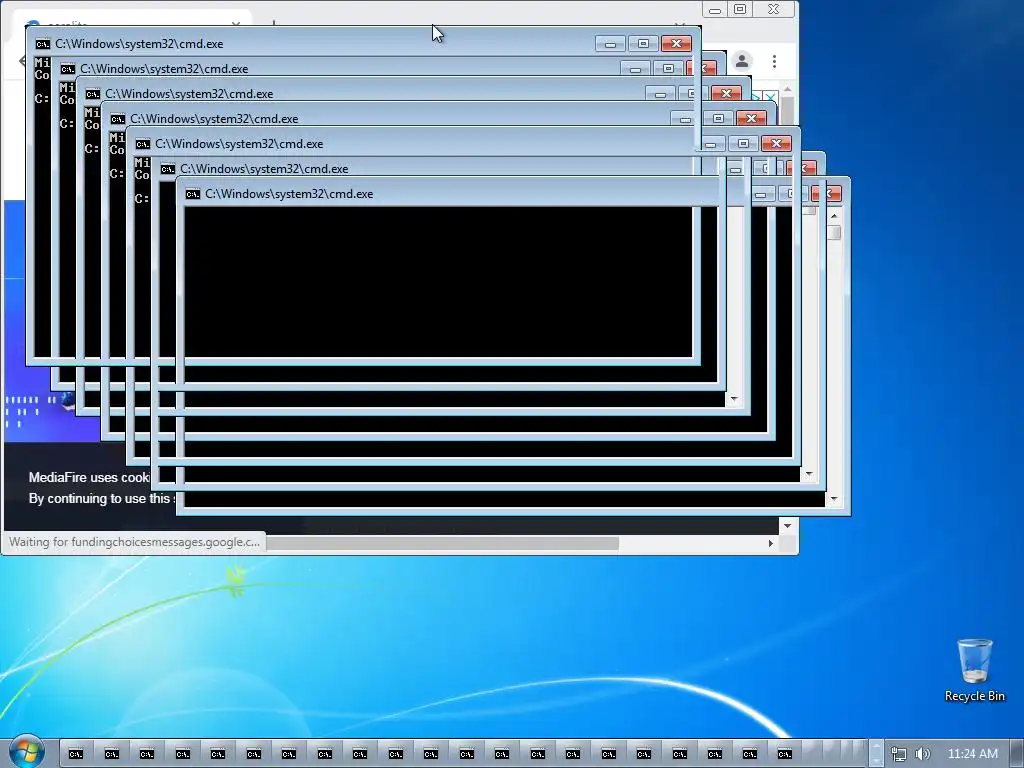Click the 'Waiting for fundingchoicesmessages' status text
The width and height of the screenshot is (1024, 768).
(x=134, y=542)
